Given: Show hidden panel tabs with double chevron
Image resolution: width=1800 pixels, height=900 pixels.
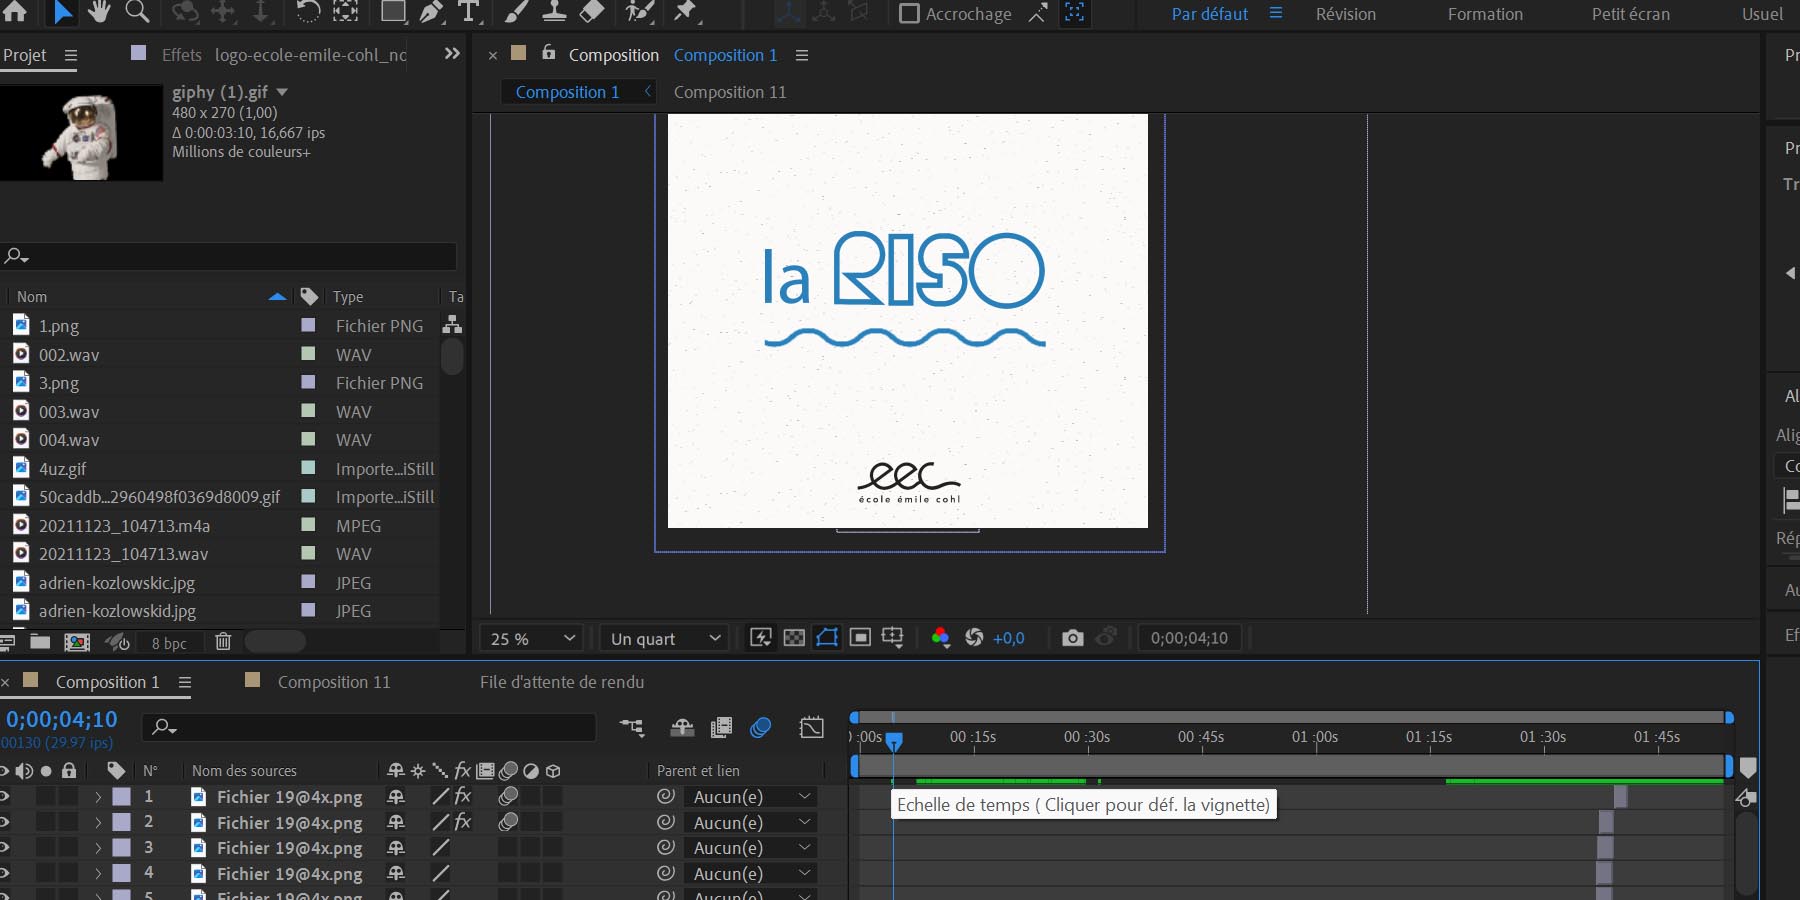Looking at the screenshot, I should (452, 54).
